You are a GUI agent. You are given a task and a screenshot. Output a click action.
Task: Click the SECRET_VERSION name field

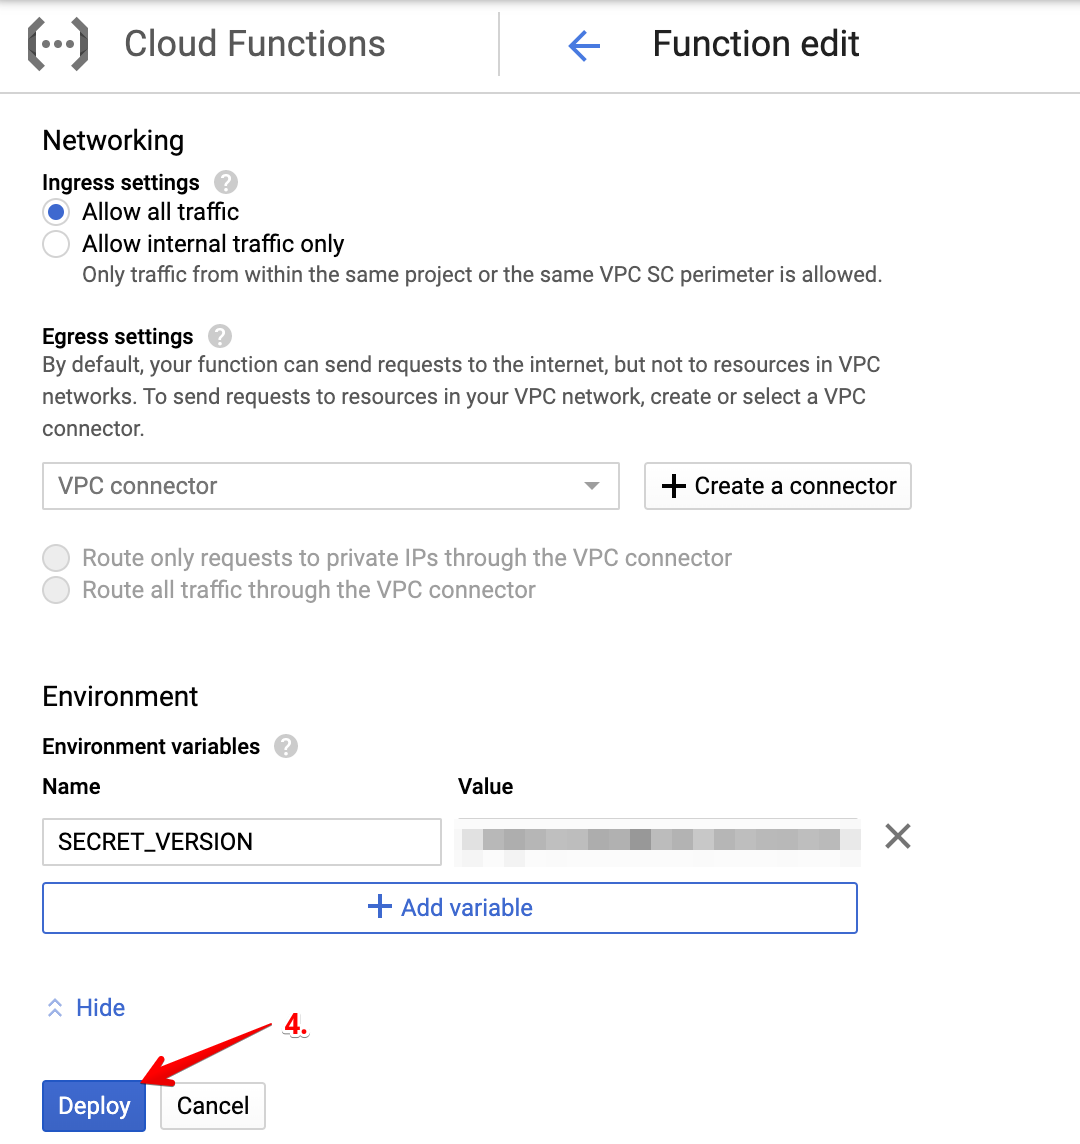pyautogui.click(x=241, y=842)
